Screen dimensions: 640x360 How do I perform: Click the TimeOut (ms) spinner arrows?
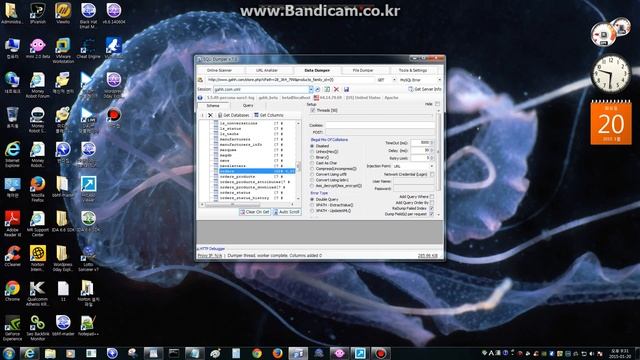tap(432, 143)
